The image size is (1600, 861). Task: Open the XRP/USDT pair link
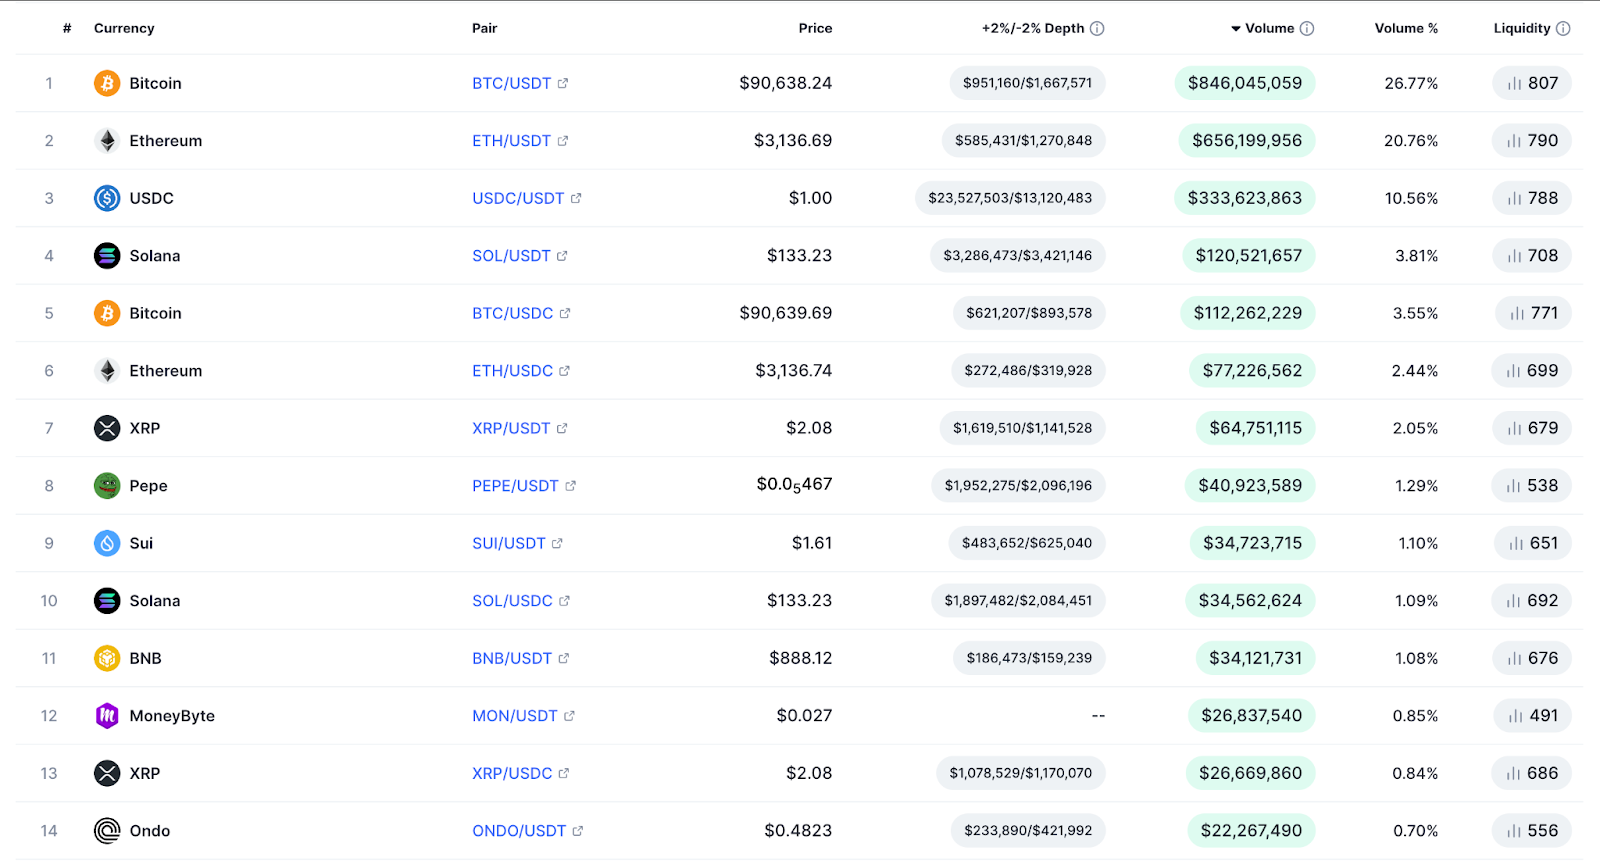click(511, 428)
